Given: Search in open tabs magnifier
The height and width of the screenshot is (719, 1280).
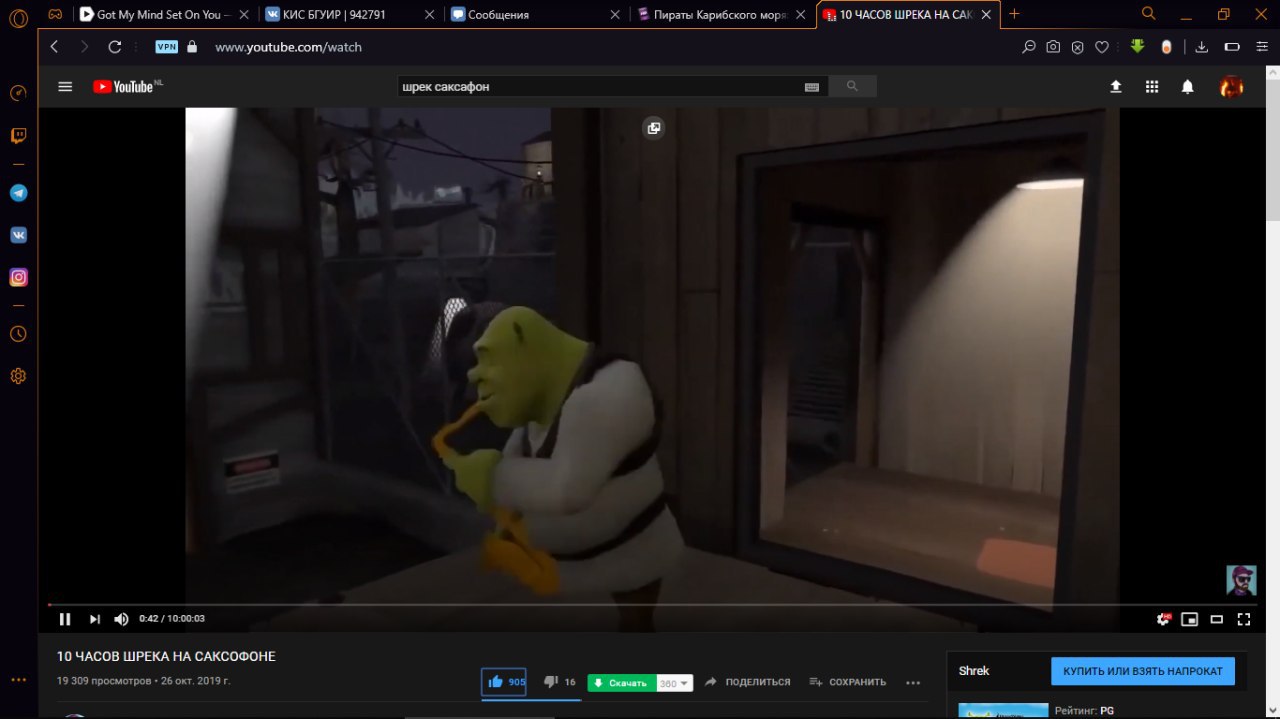Looking at the screenshot, I should [1149, 14].
